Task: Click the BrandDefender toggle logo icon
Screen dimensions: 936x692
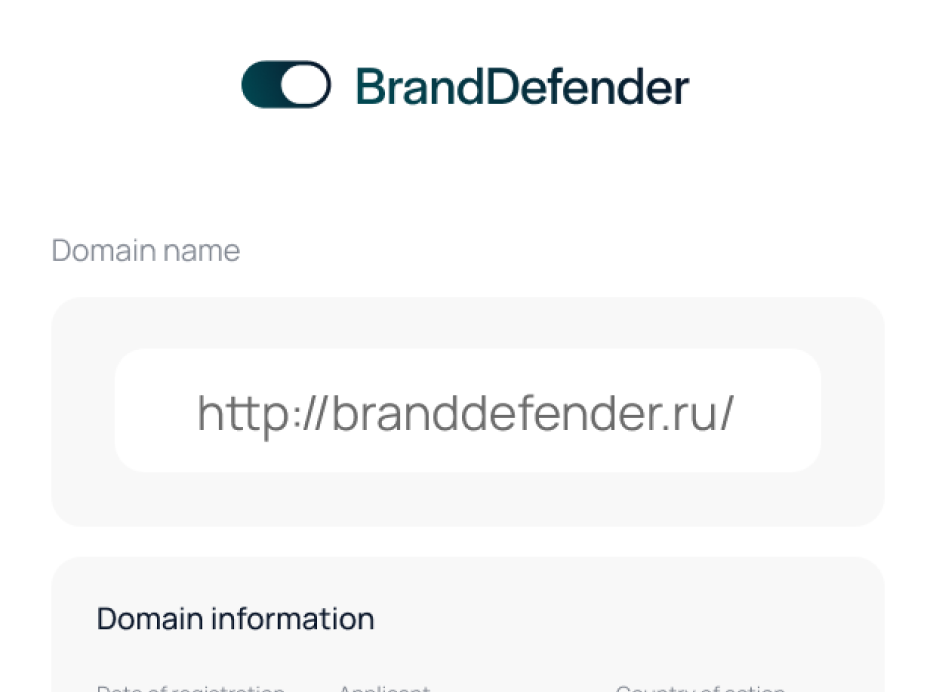Action: tap(286, 85)
